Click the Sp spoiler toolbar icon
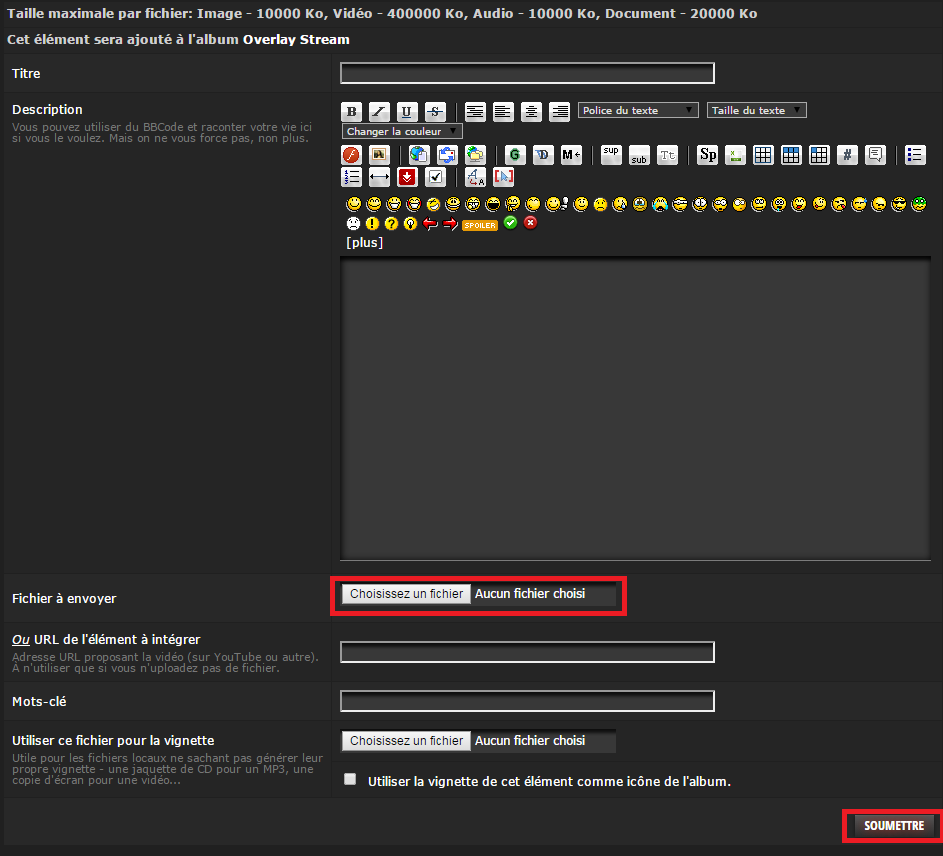 click(x=707, y=155)
